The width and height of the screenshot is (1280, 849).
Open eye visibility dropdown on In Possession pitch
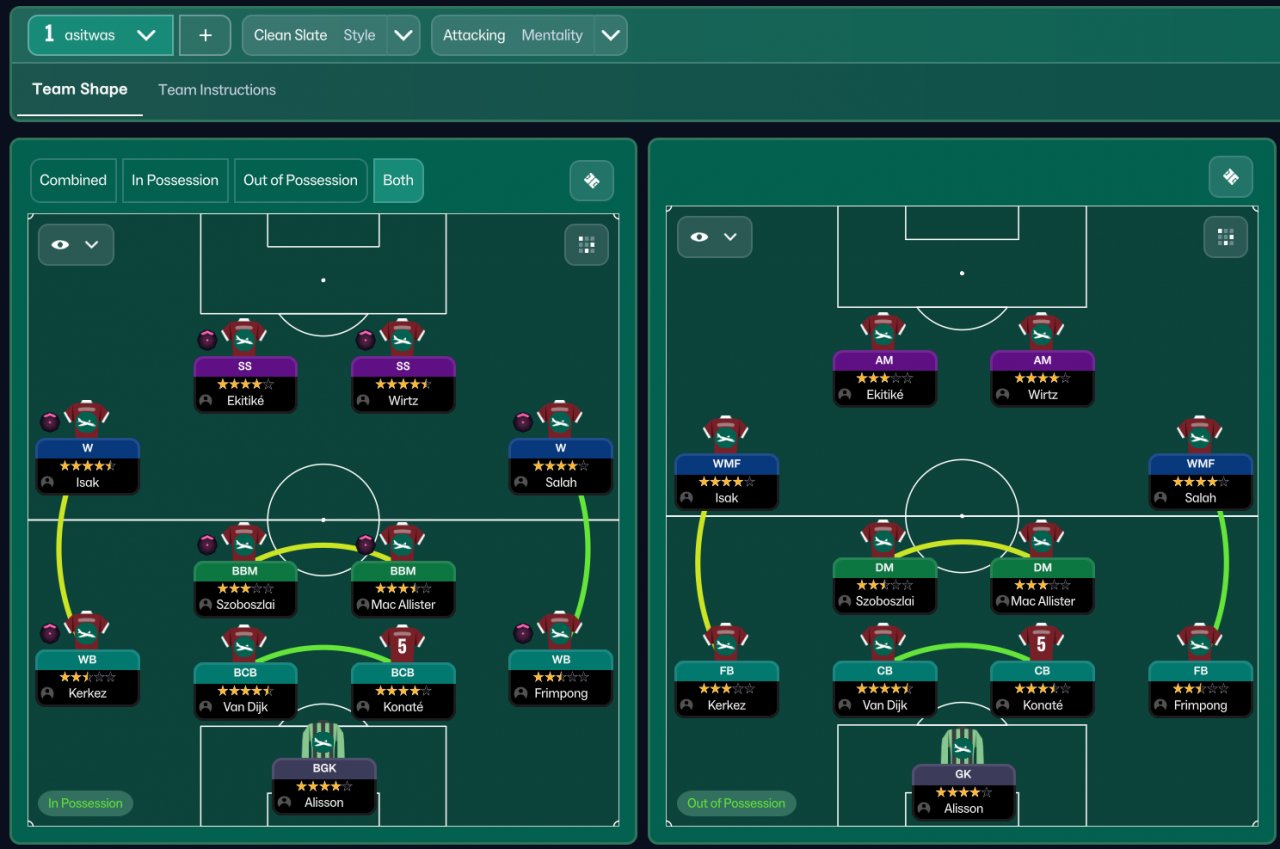click(76, 245)
